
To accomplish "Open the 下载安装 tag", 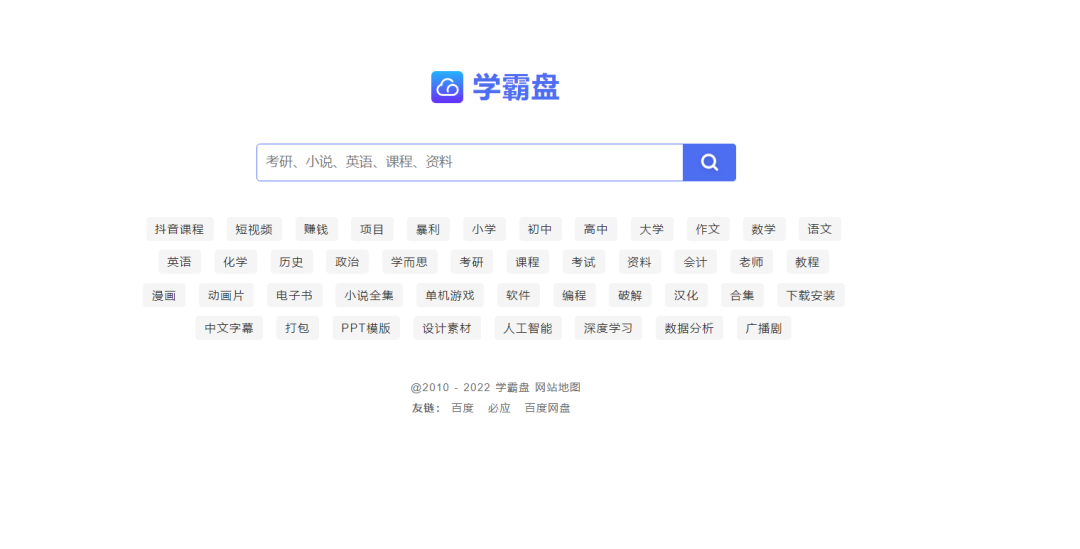I will click(811, 296).
